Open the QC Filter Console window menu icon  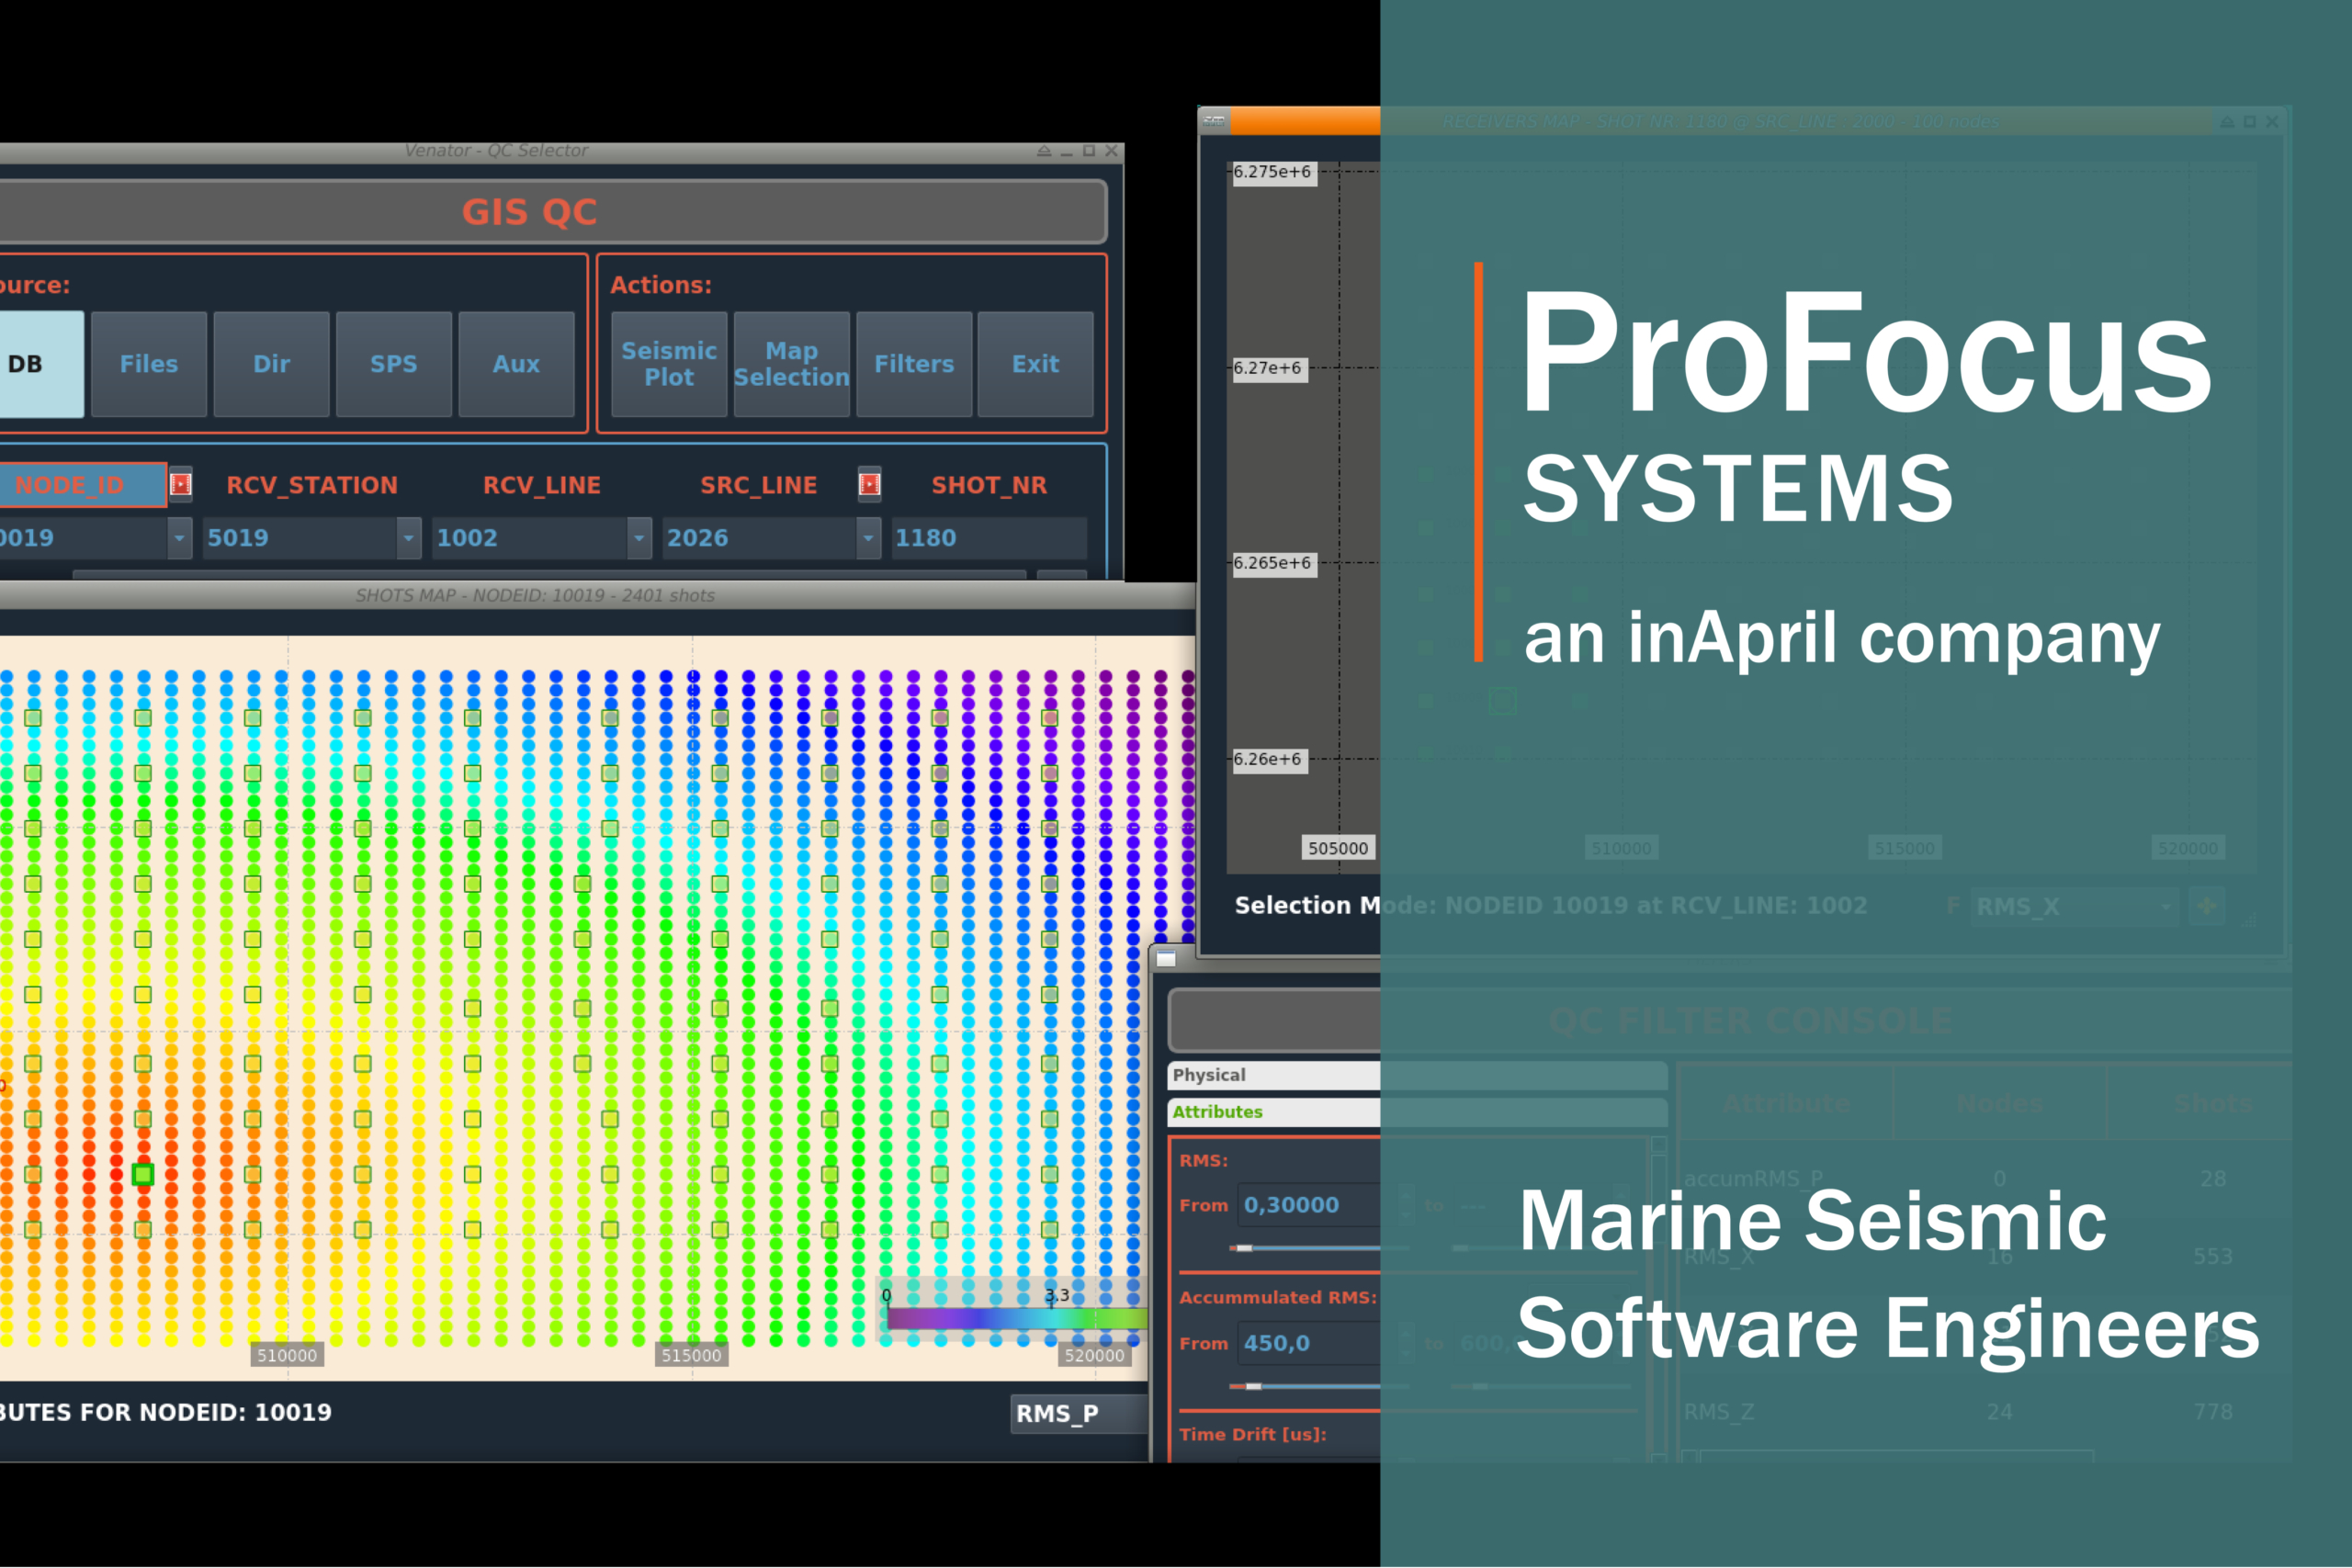[x=1166, y=958]
